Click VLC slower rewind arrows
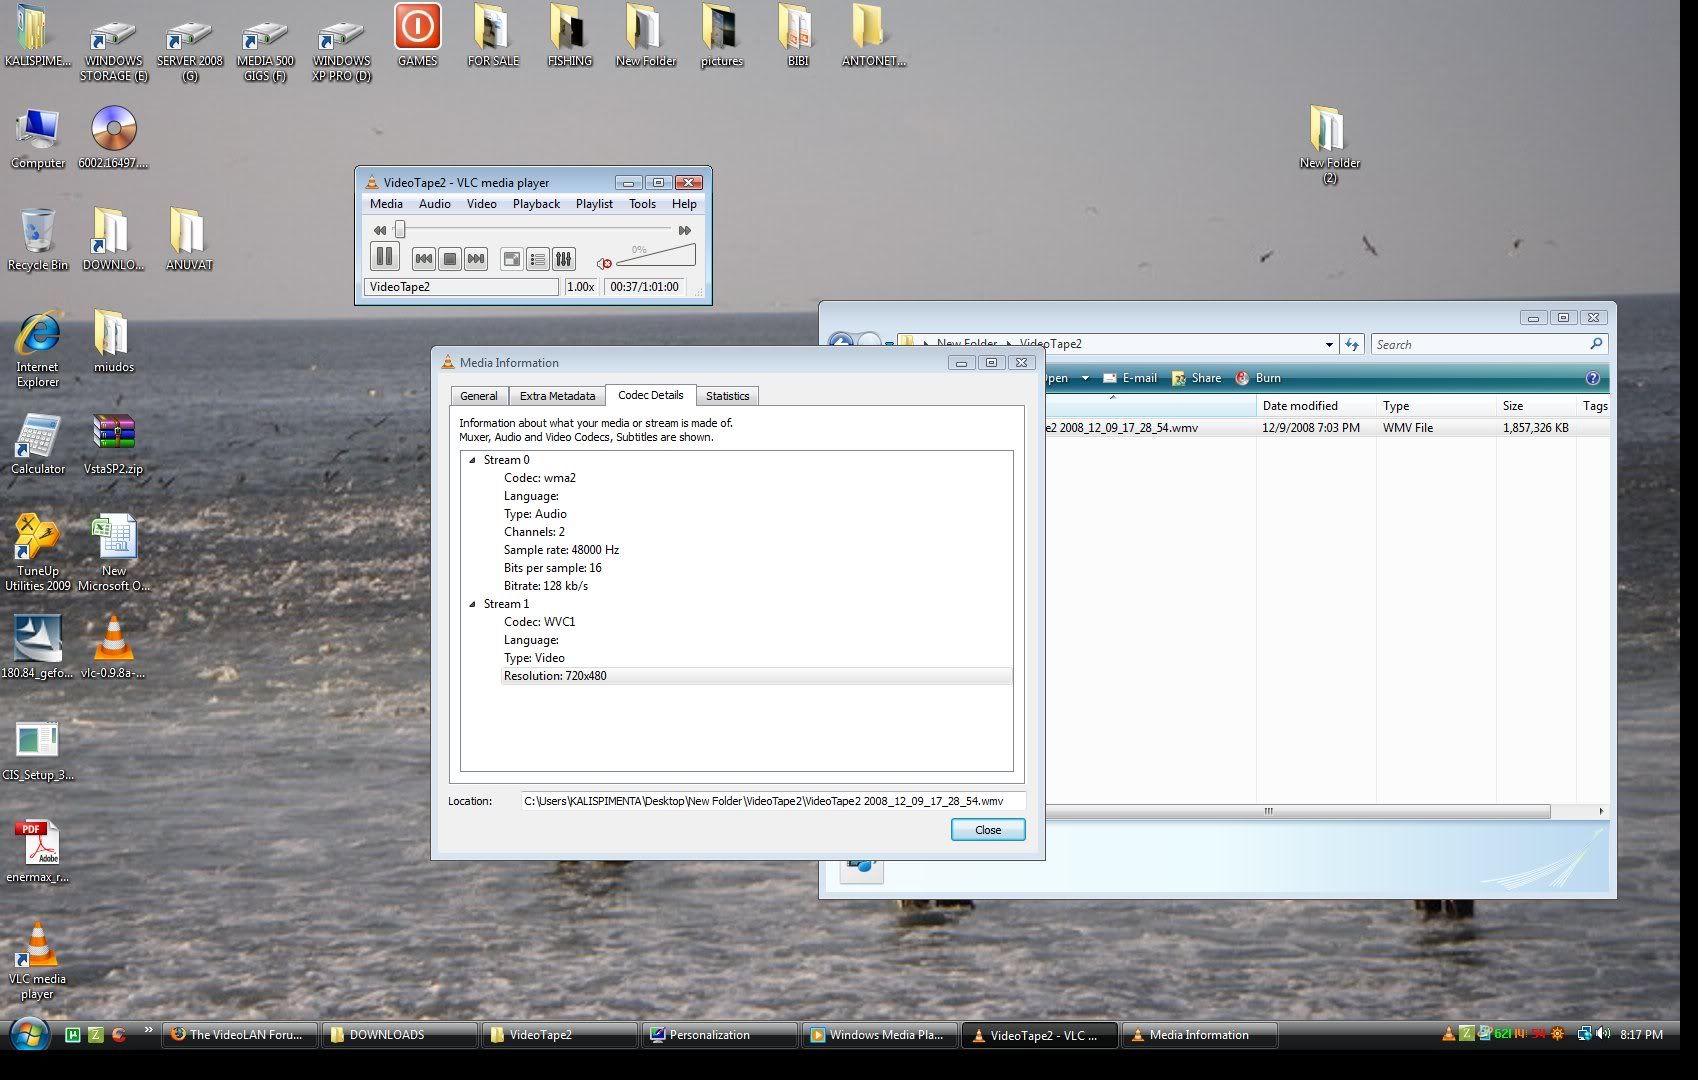The height and width of the screenshot is (1080, 1698). click(380, 230)
